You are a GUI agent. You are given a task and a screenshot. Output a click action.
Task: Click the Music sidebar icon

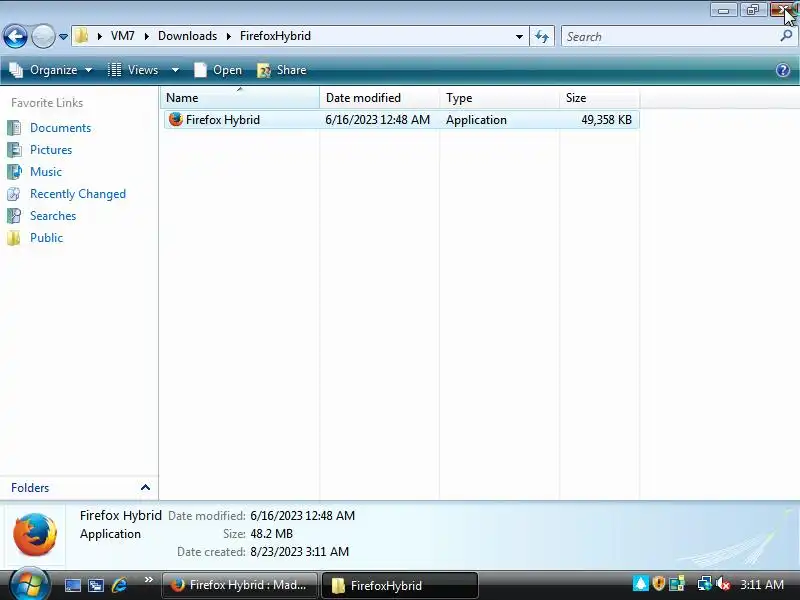(x=14, y=171)
